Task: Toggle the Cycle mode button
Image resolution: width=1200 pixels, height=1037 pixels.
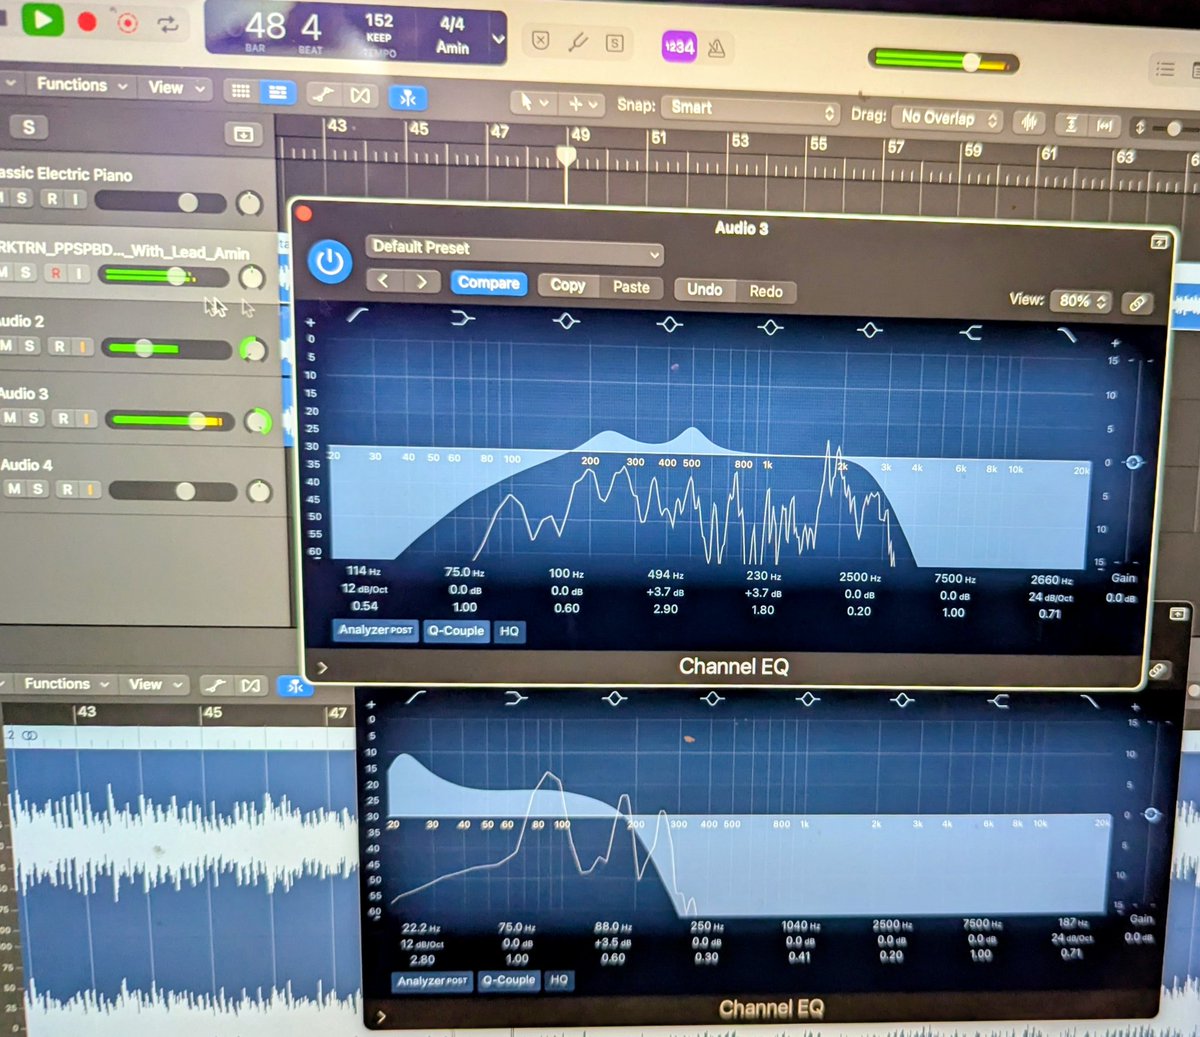Action: (166, 23)
